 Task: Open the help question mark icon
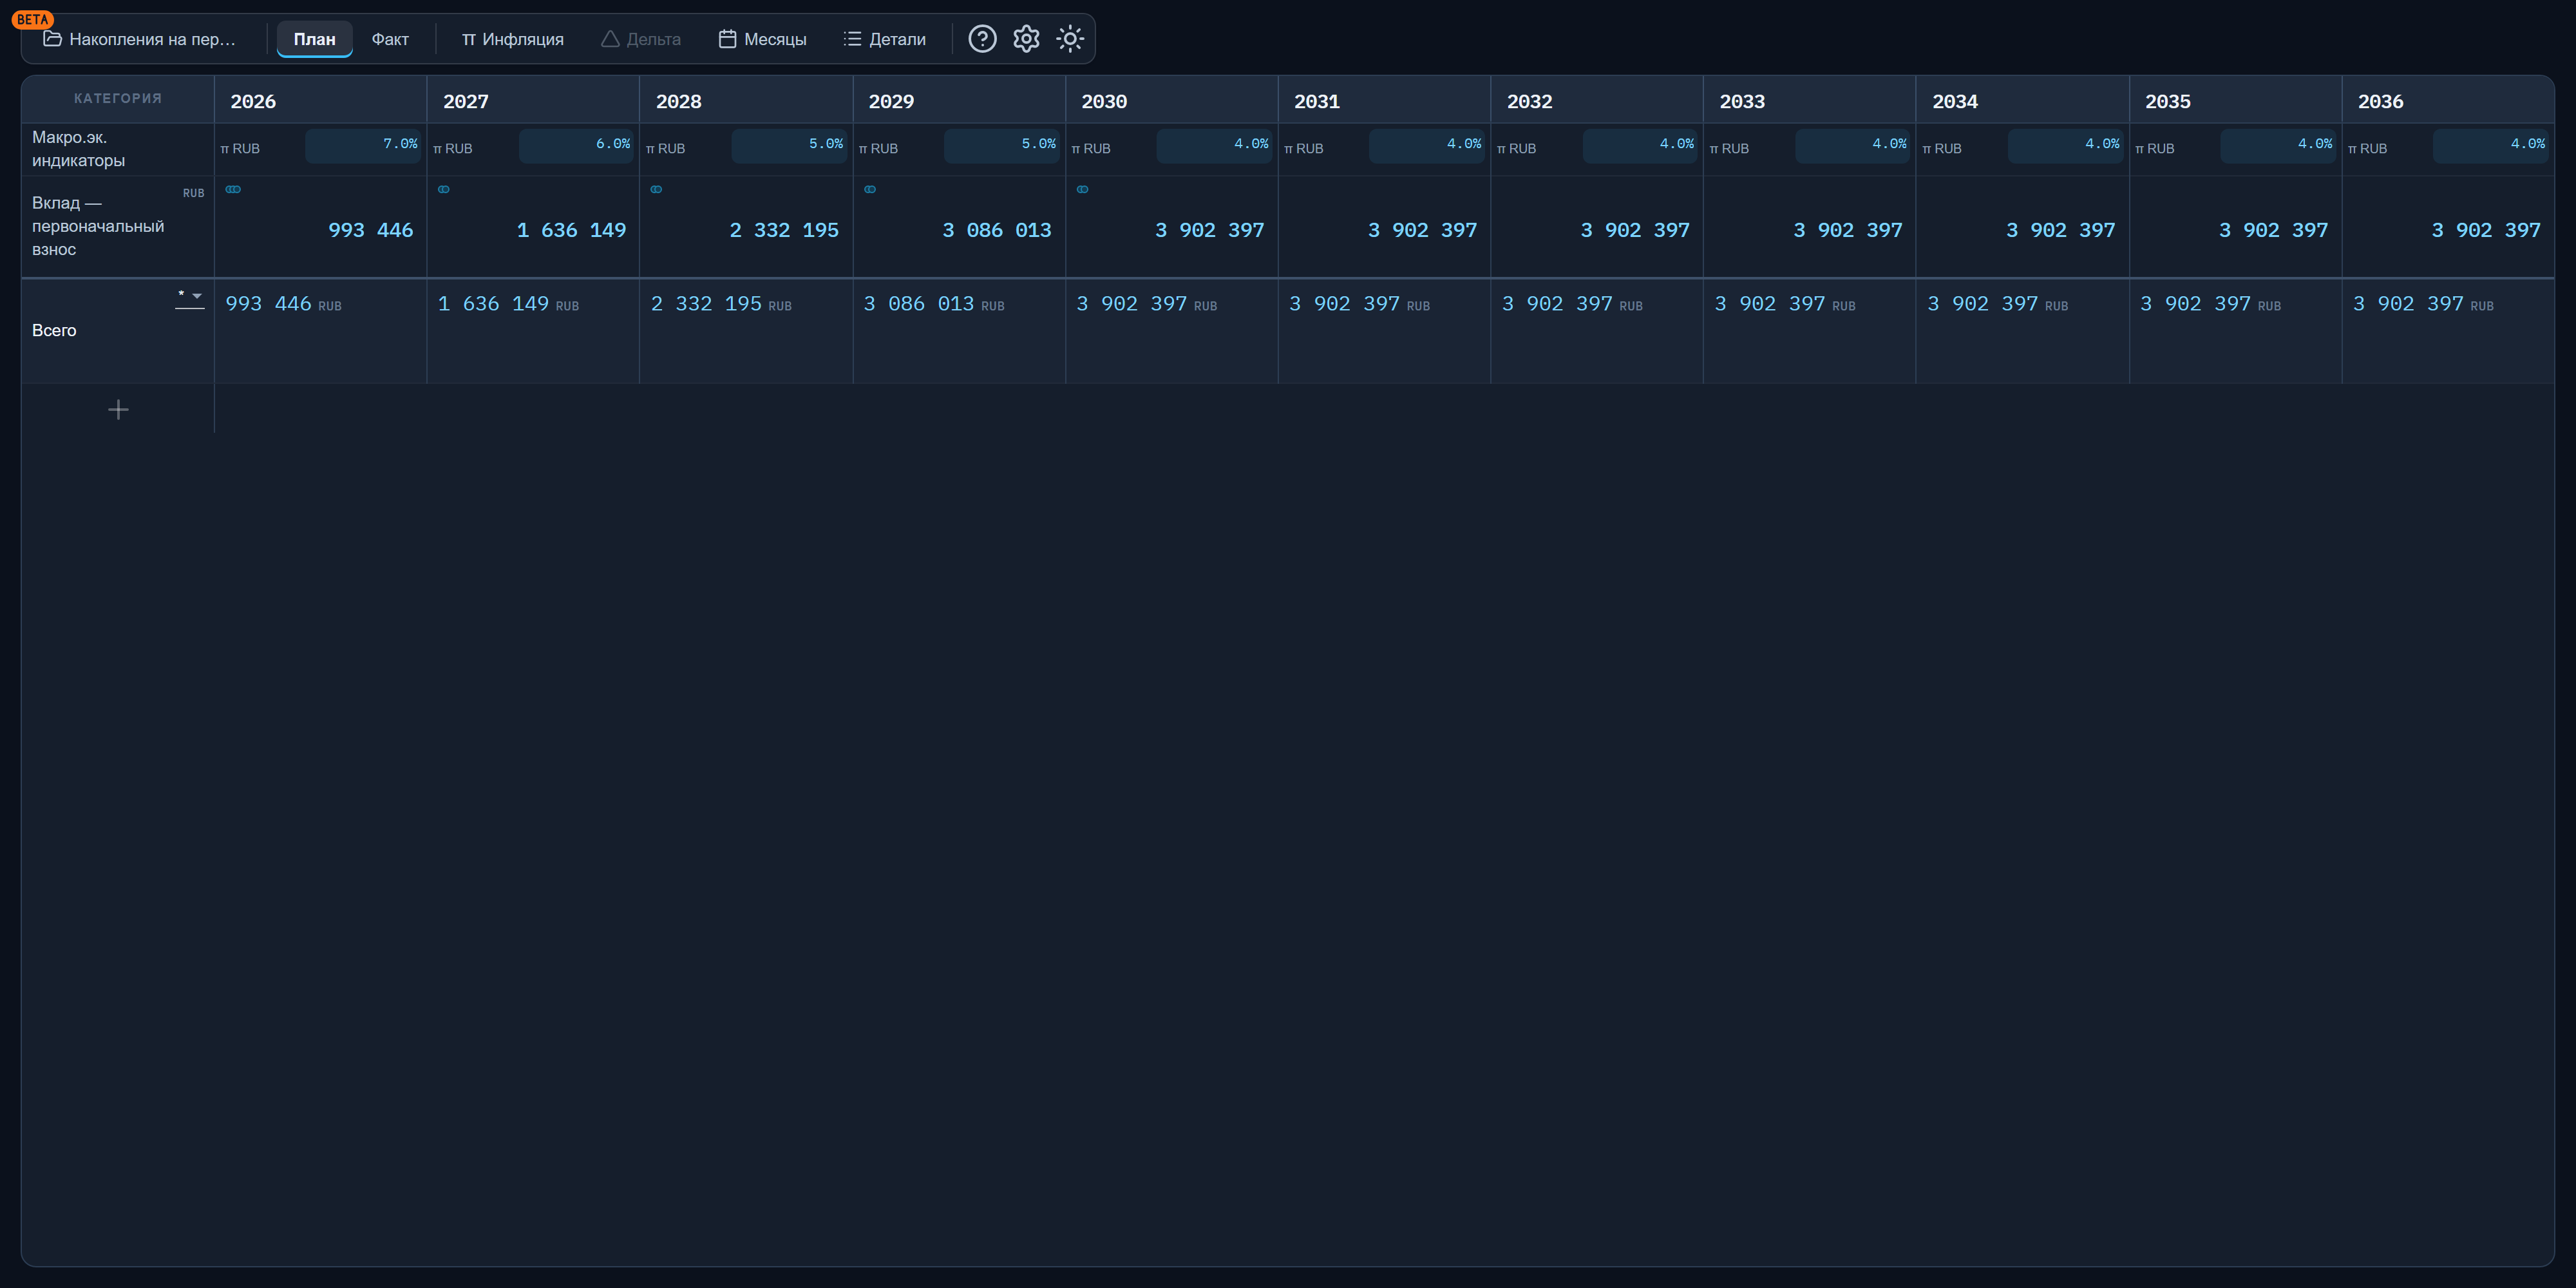click(982, 39)
